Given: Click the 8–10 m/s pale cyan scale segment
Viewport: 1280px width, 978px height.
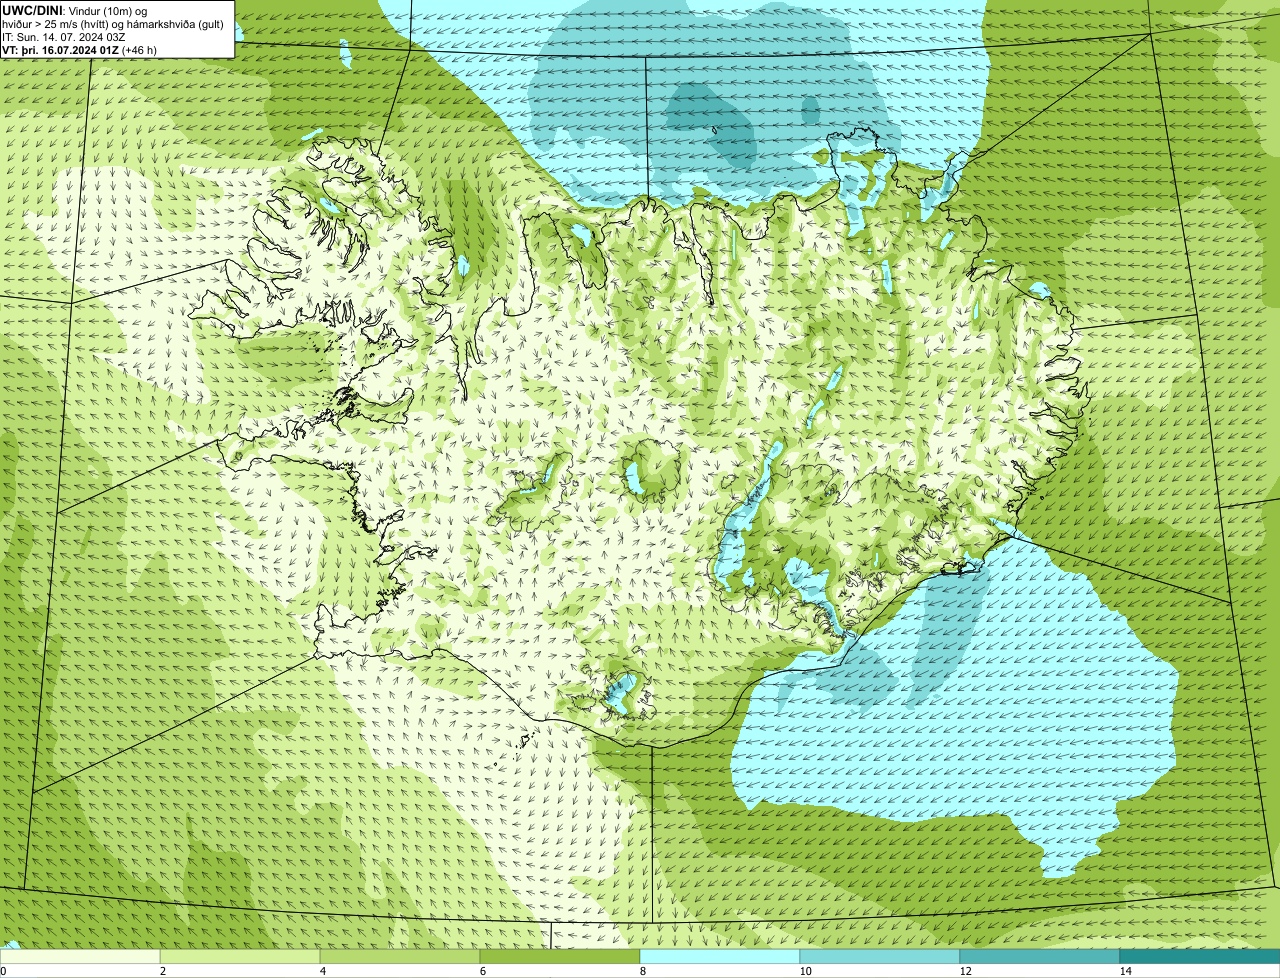Looking at the screenshot, I should (x=720, y=956).
